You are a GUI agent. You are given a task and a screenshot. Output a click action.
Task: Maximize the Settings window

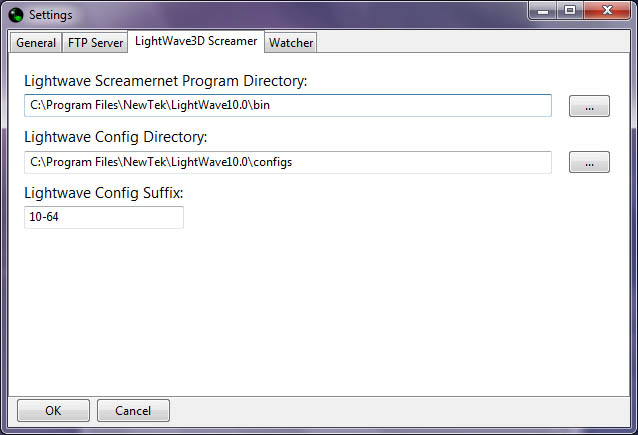point(570,12)
